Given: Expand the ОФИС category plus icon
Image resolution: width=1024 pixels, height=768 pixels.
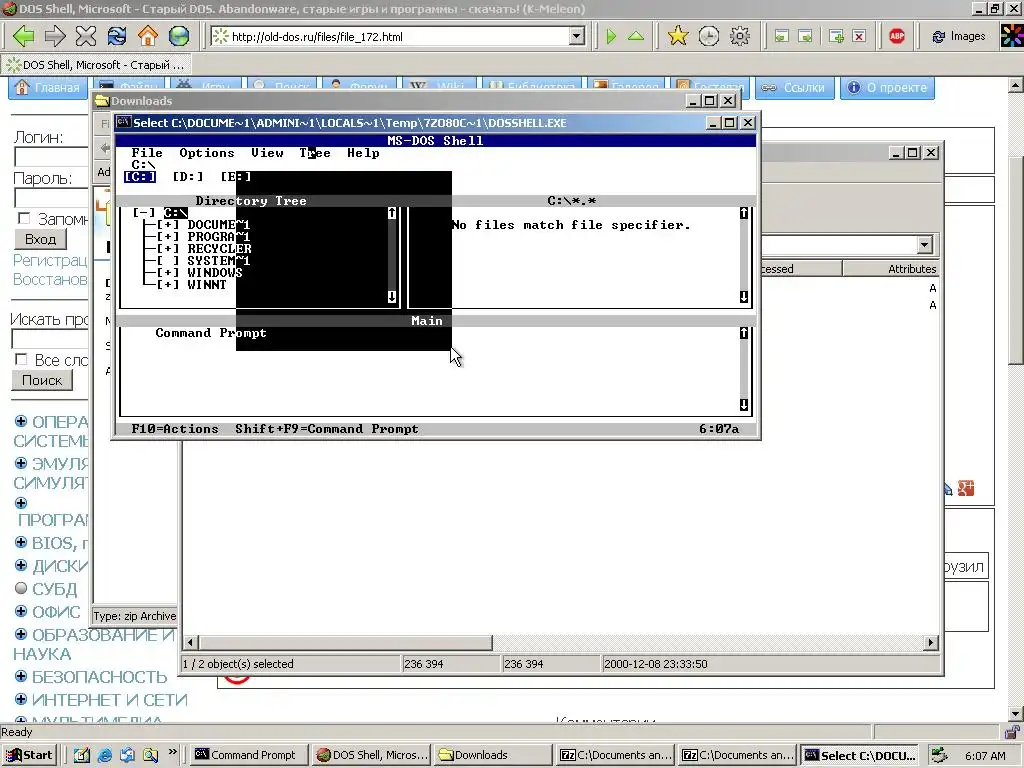Looking at the screenshot, I should [x=20, y=611].
